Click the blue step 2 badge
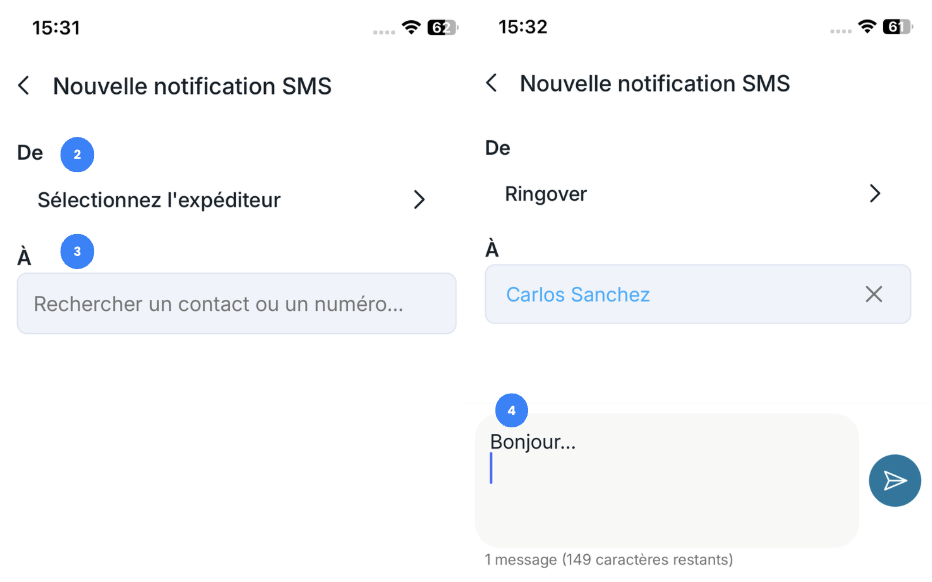Screen dimensions: 932x582 coord(77,154)
